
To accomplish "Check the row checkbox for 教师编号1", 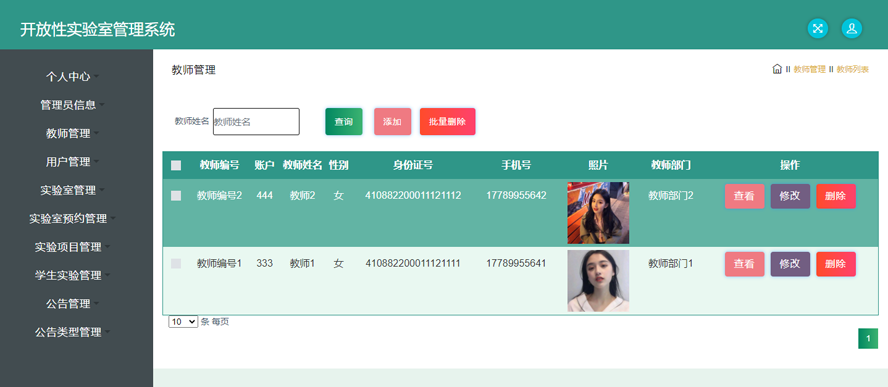I will coord(176,263).
